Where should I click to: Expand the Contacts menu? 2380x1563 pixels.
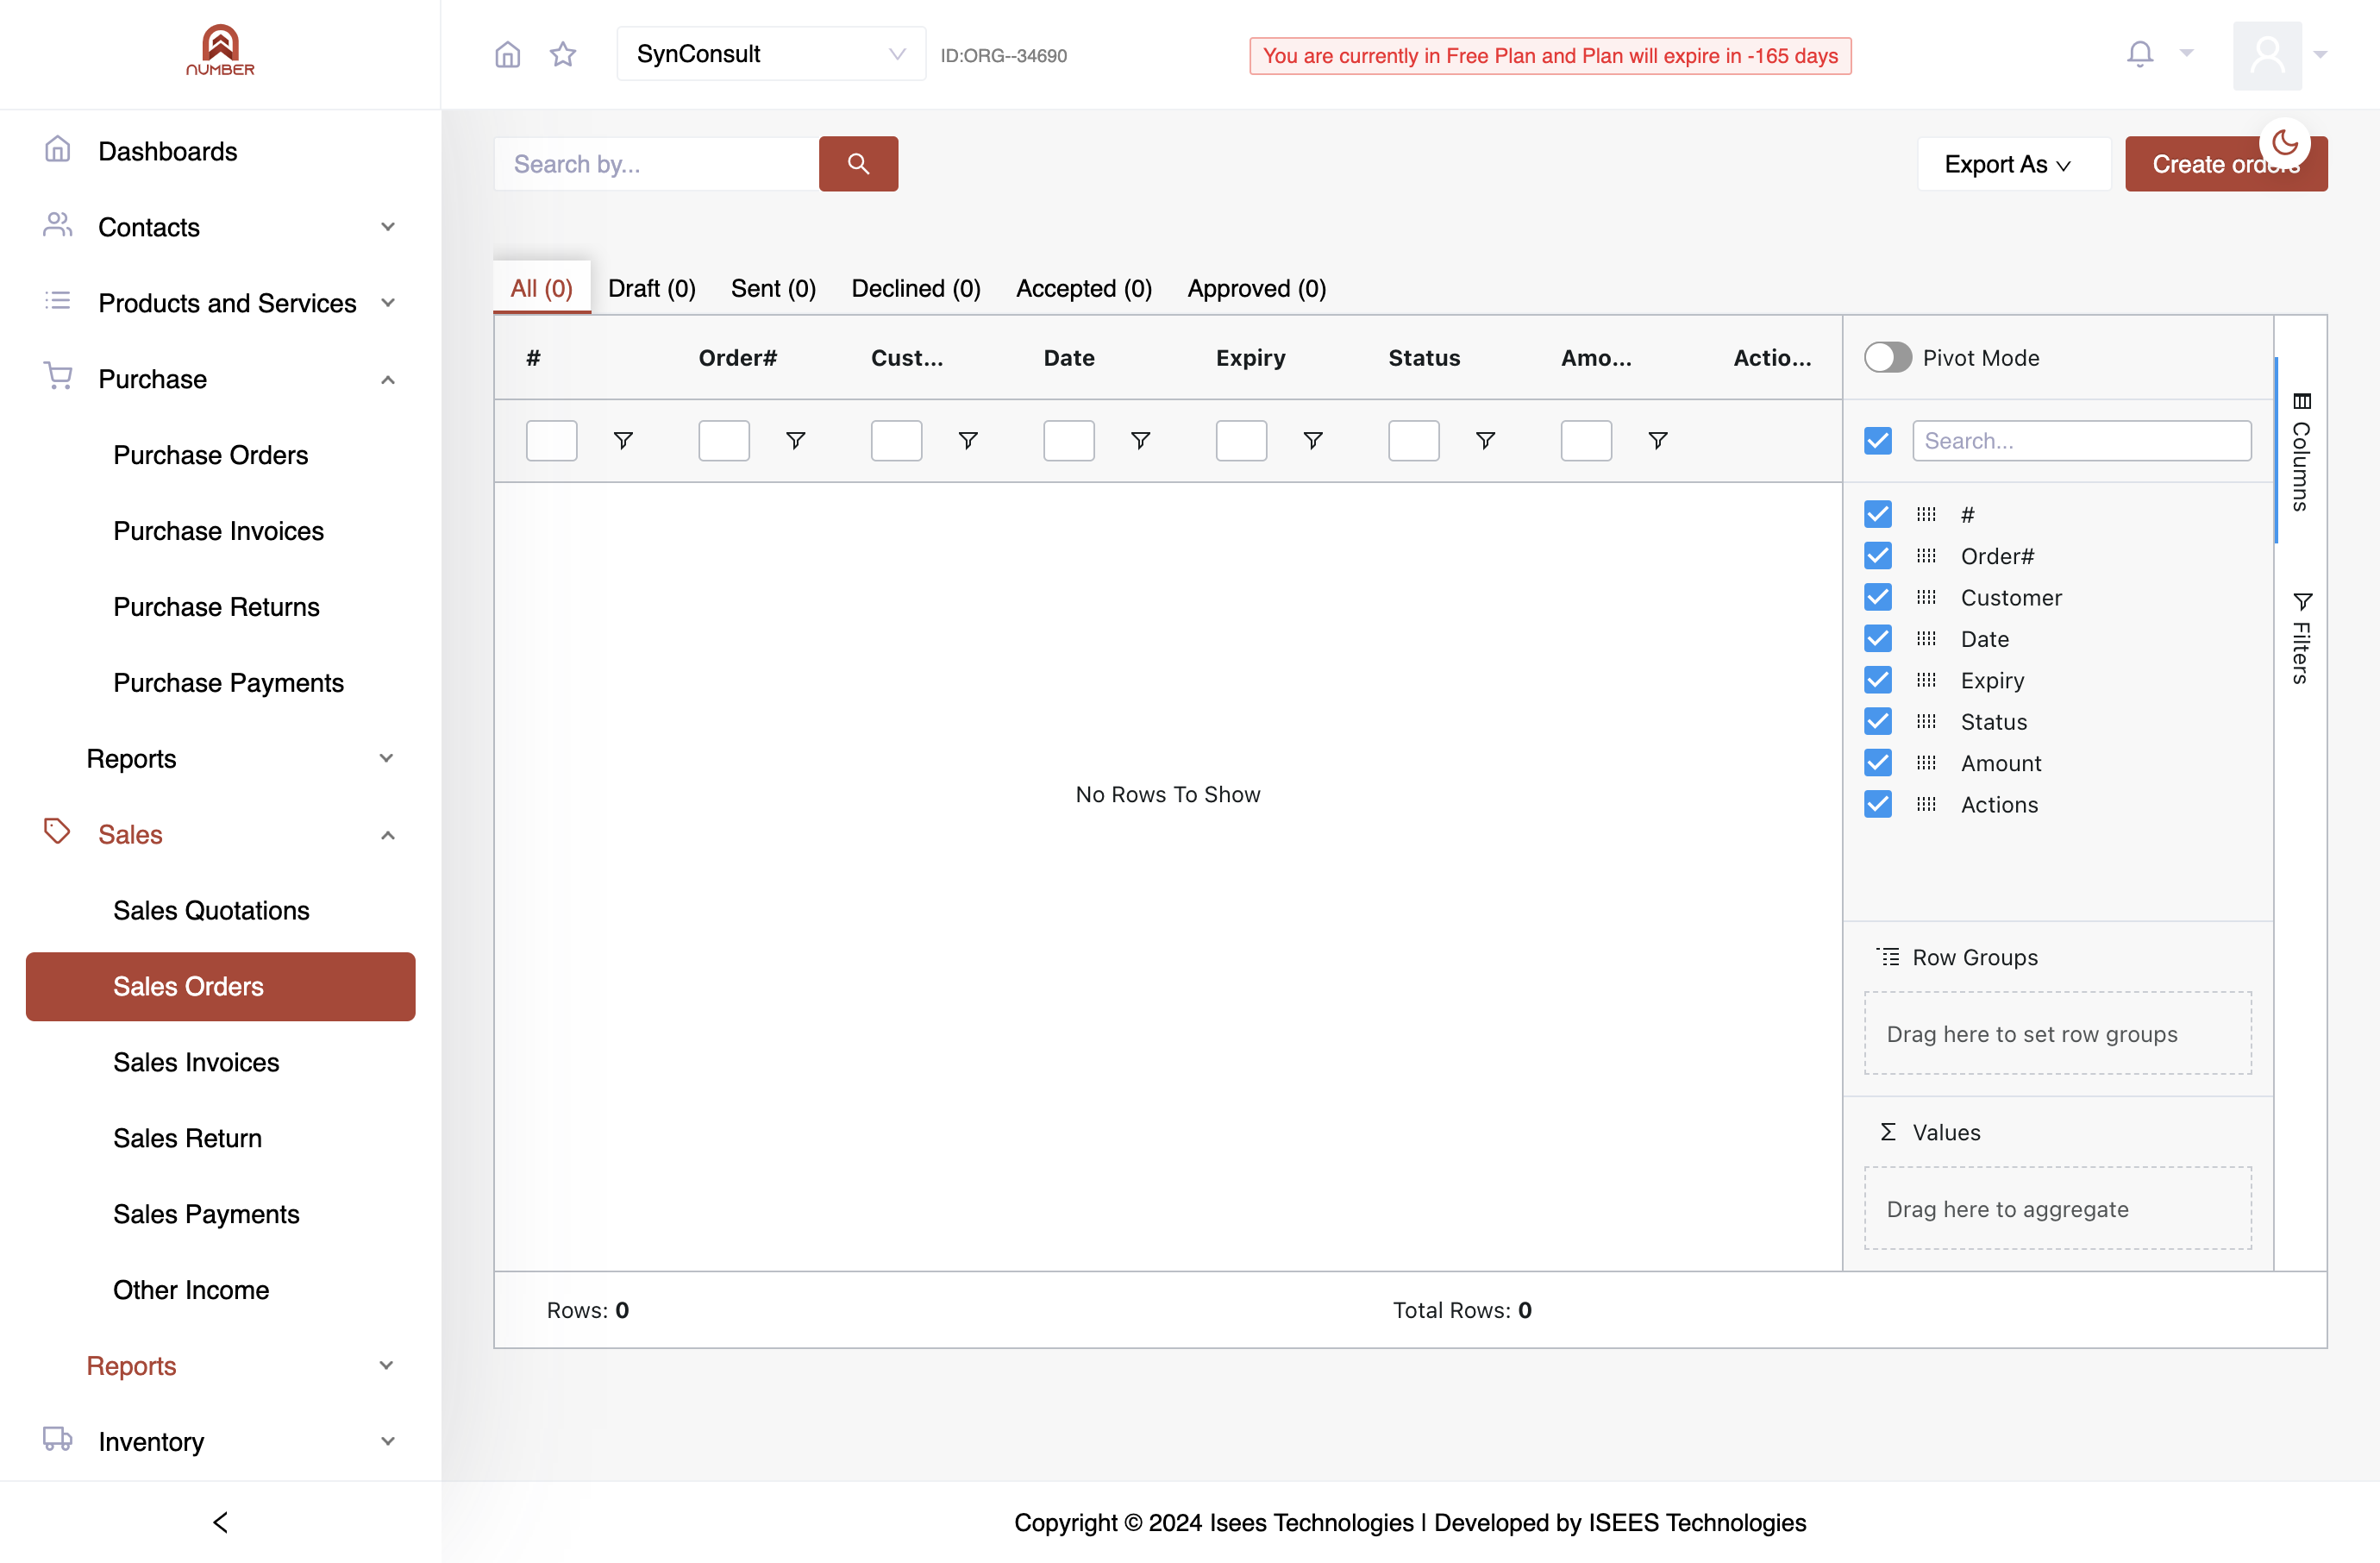point(220,227)
